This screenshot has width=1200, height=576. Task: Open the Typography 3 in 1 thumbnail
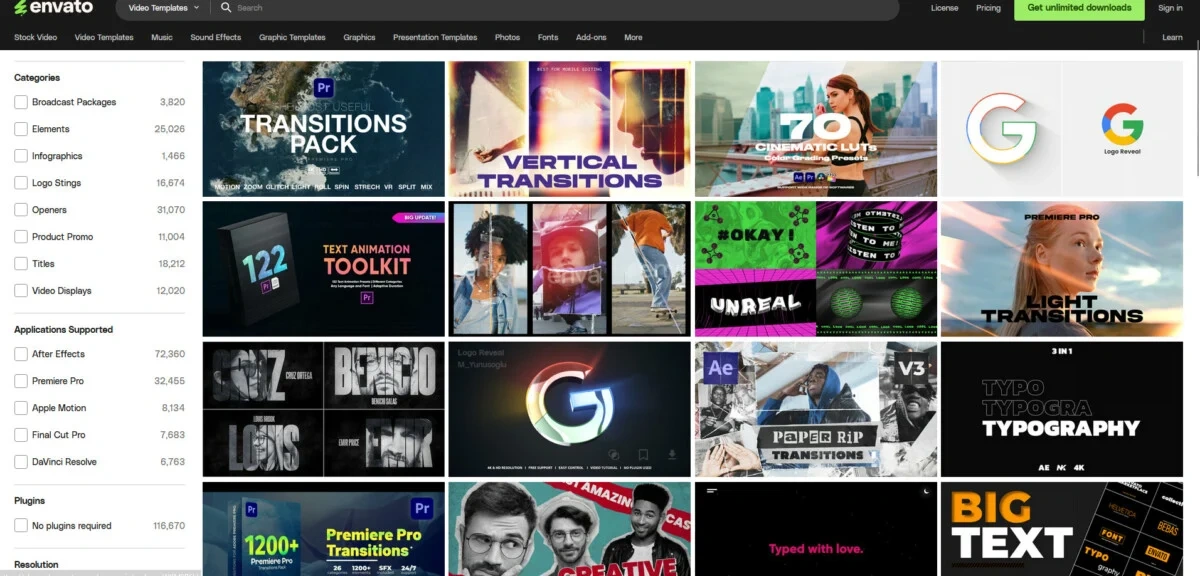click(1062, 409)
